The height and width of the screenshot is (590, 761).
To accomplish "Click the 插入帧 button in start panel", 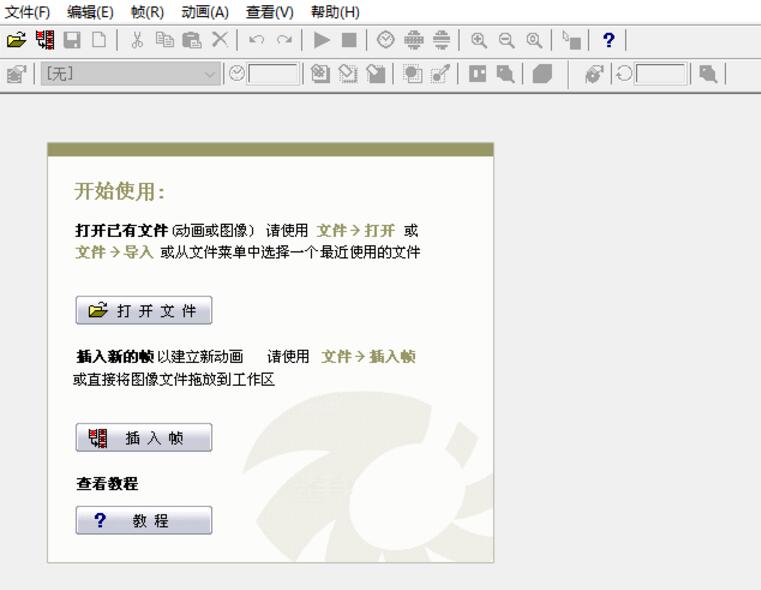I will [144, 437].
